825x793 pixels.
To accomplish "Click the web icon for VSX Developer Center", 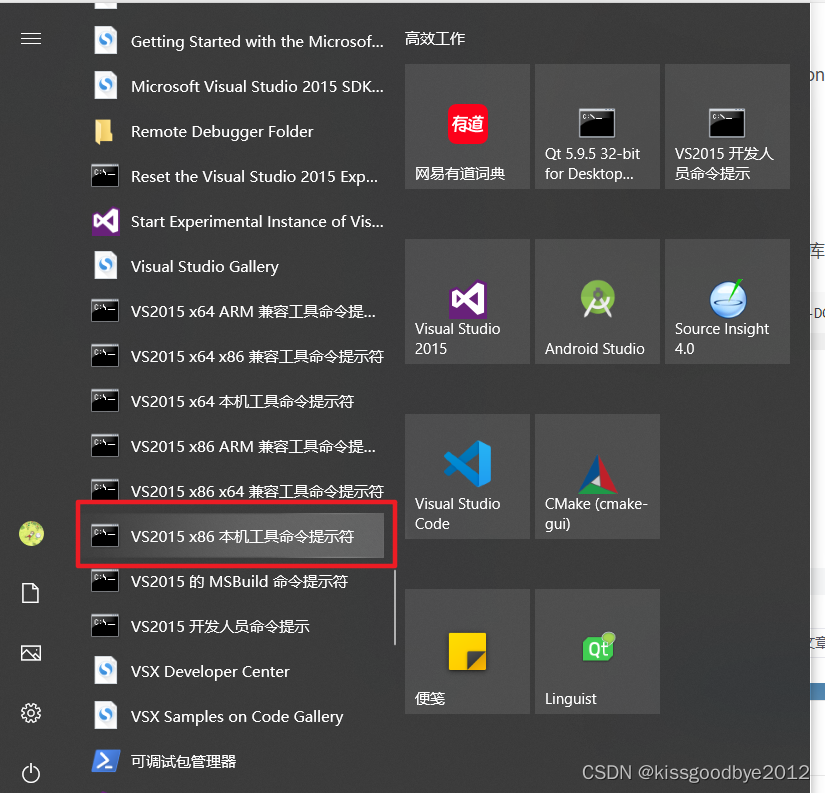I will (x=105, y=671).
